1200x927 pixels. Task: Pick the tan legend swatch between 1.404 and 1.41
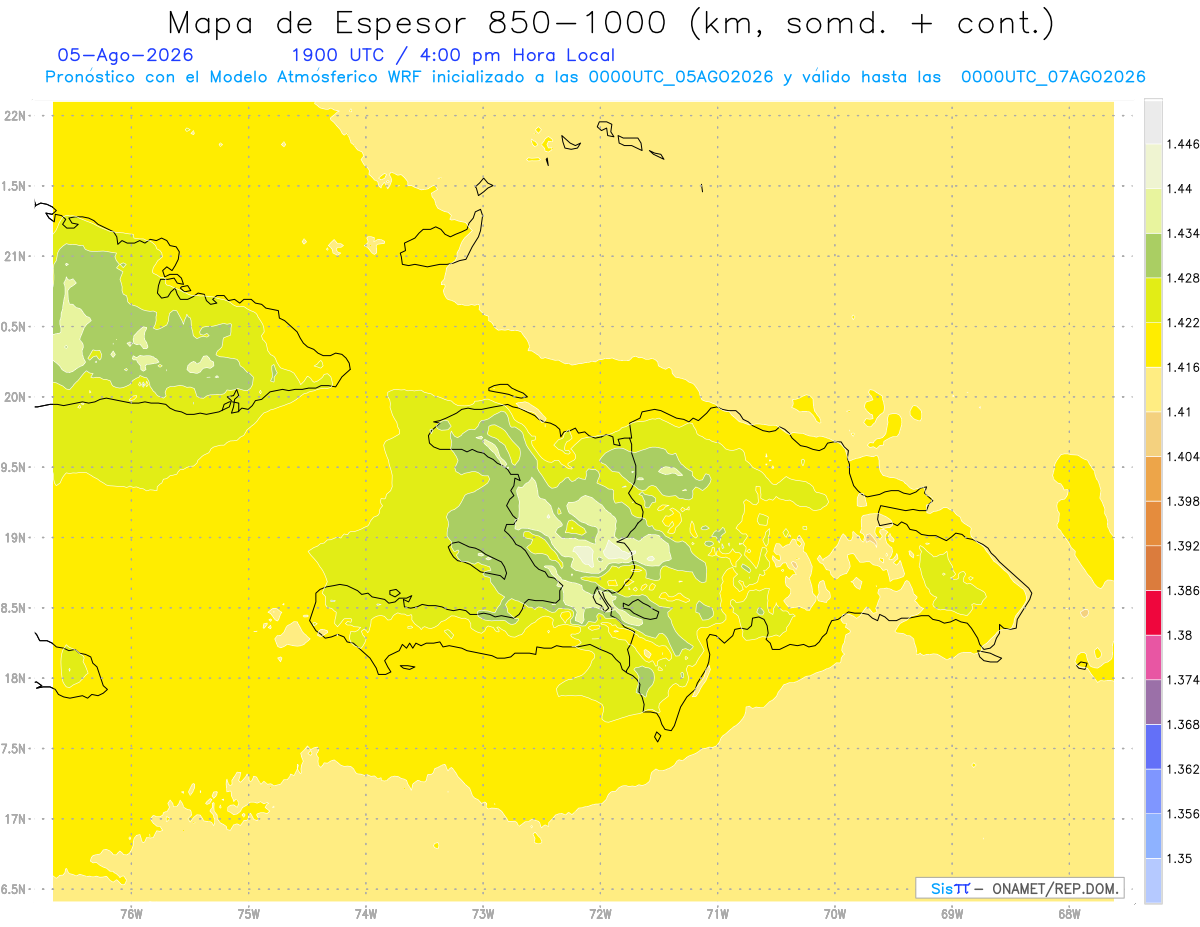(1153, 434)
